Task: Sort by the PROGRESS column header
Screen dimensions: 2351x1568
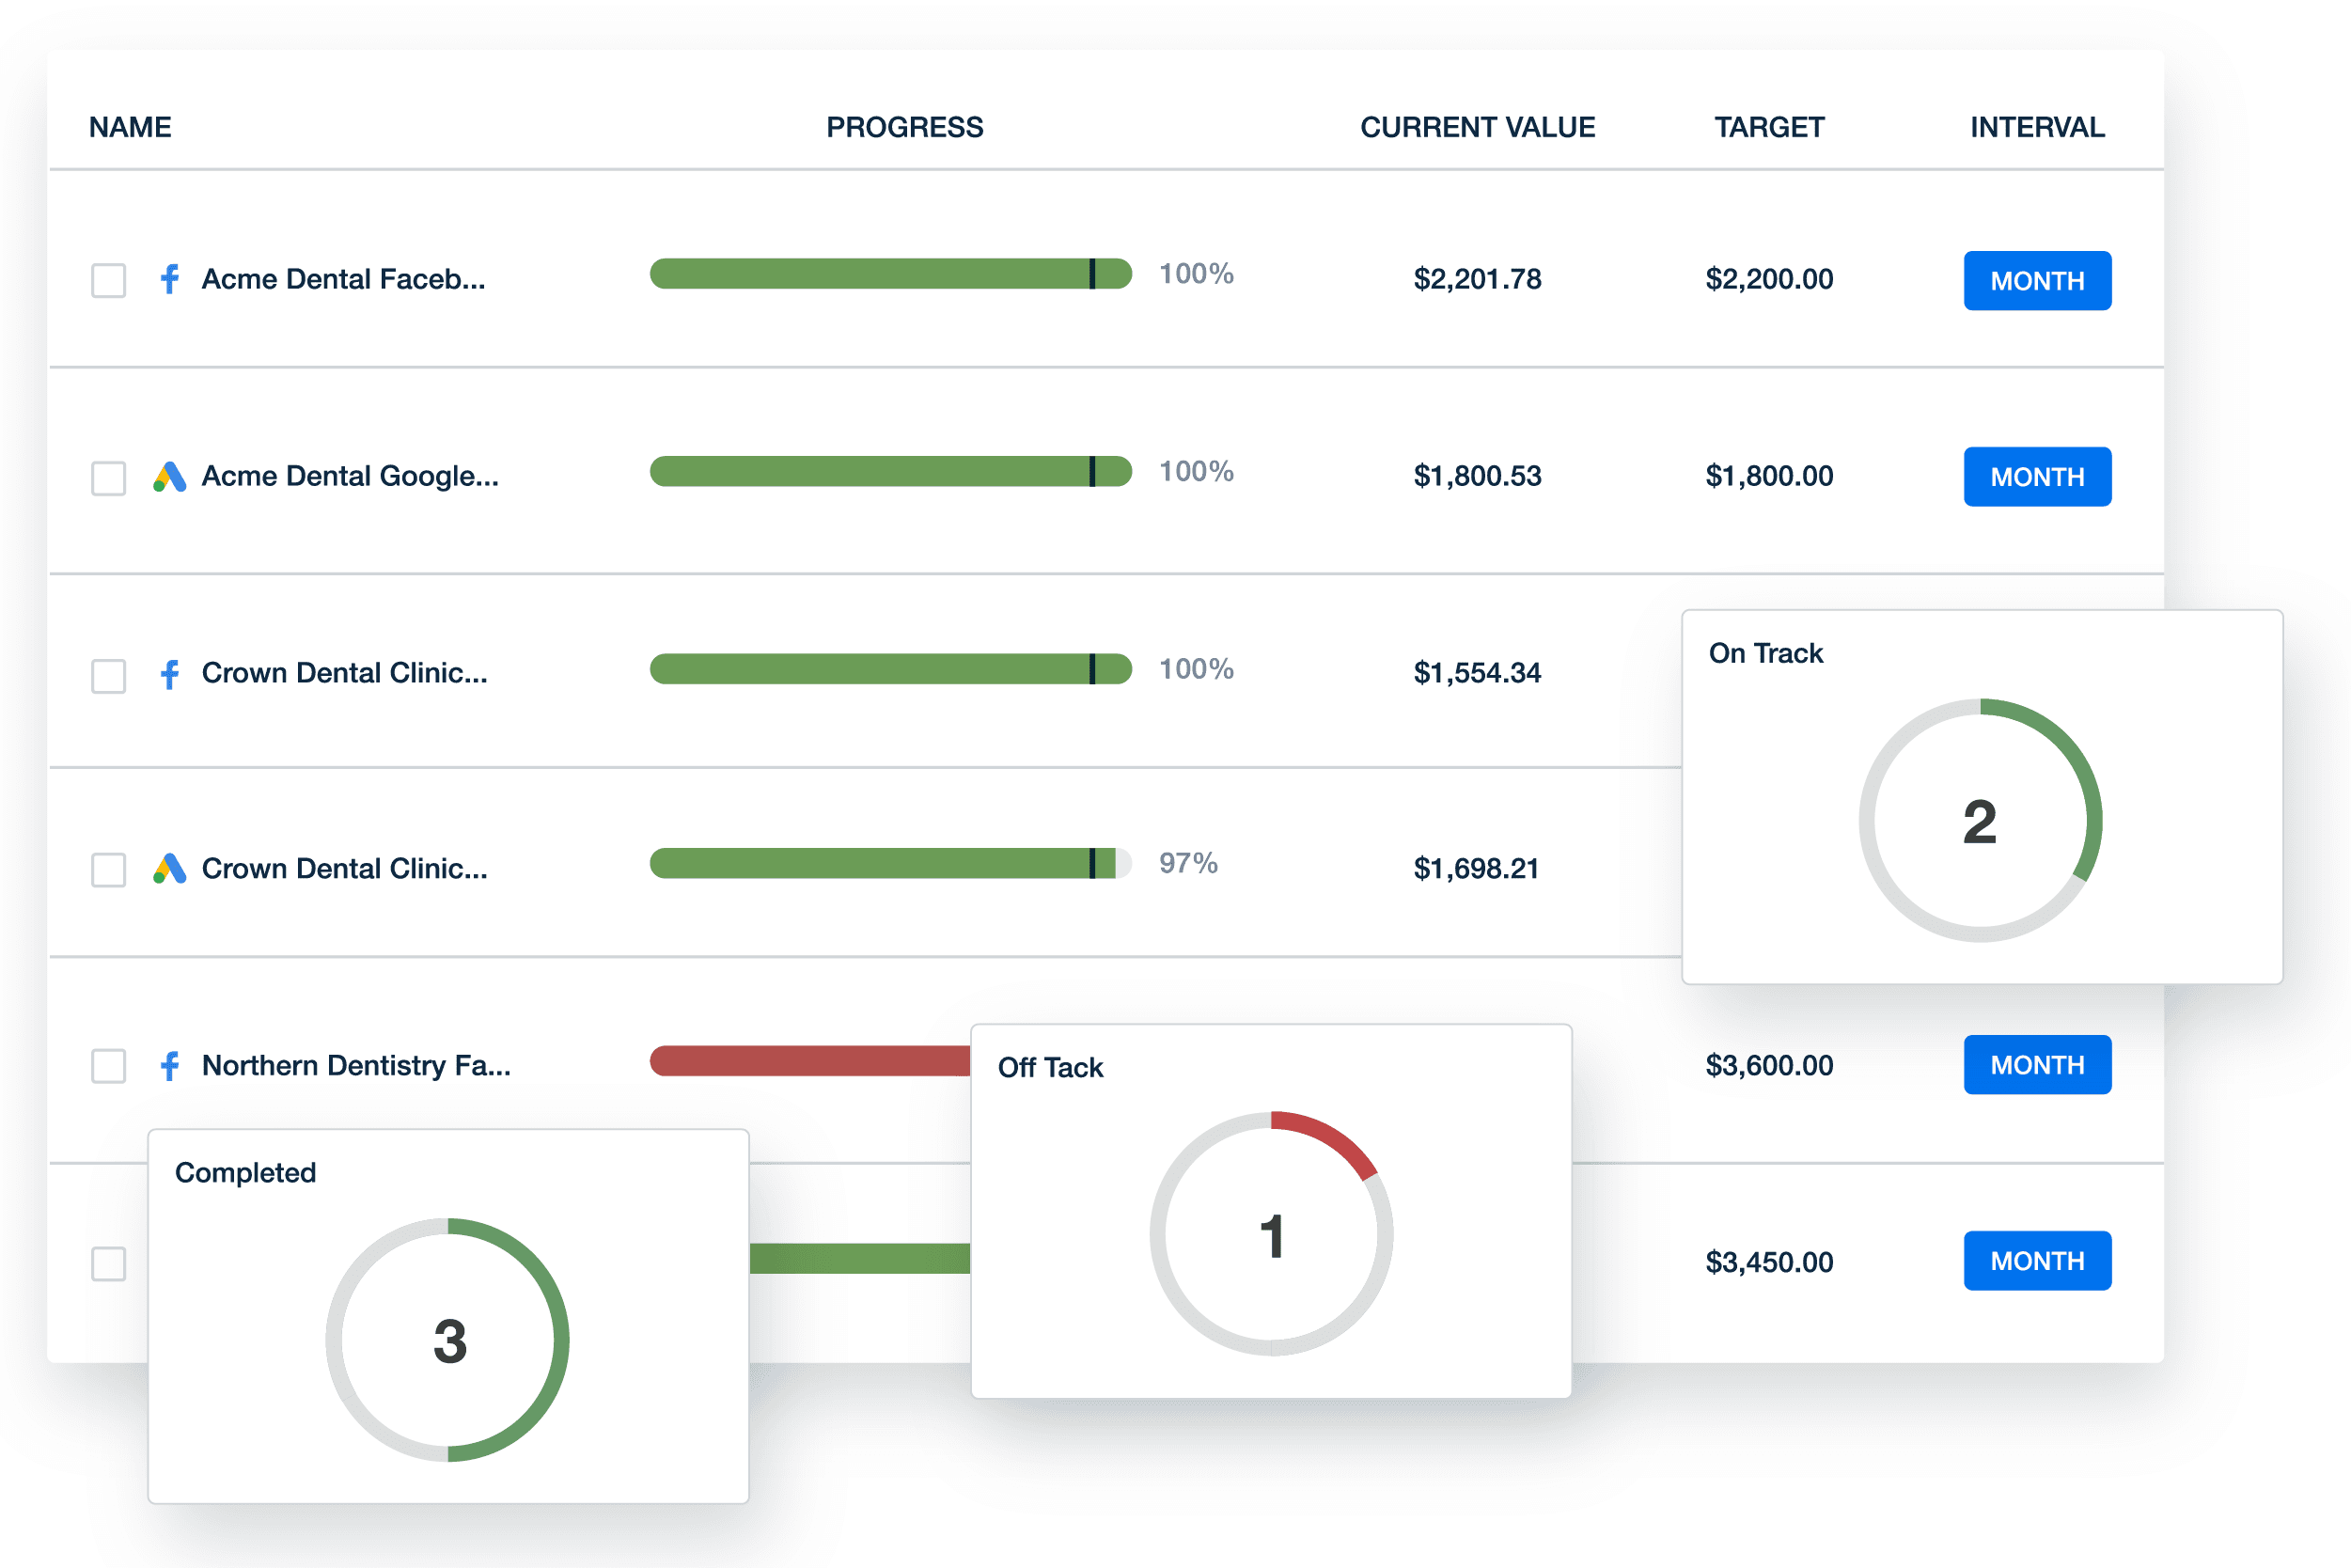Action: [x=904, y=127]
